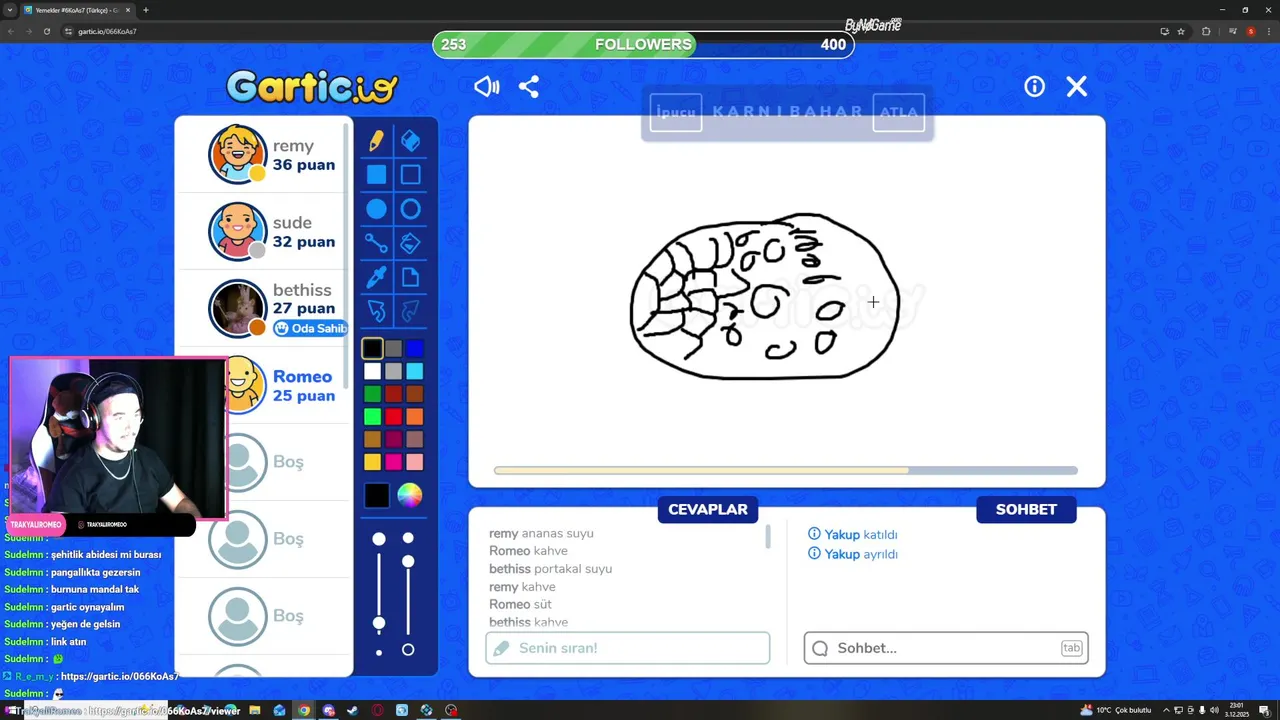Pick the bright green color swatch
This screenshot has width=1280, height=720.
point(372,416)
